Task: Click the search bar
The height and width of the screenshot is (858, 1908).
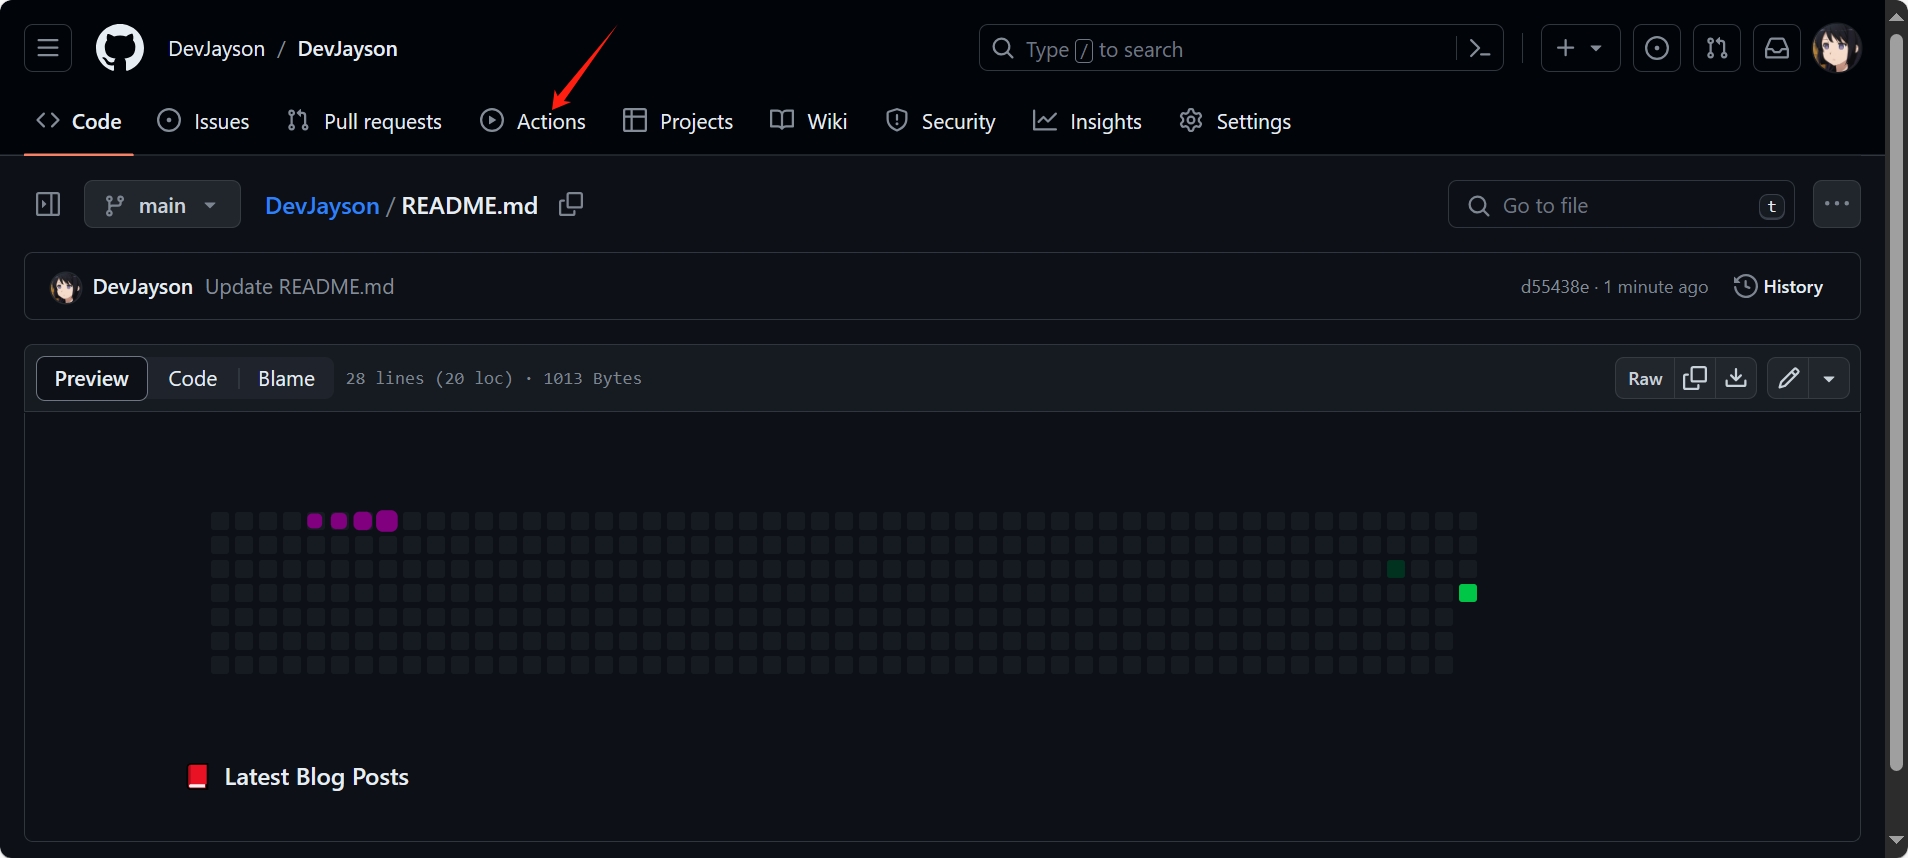Action: (1240, 48)
